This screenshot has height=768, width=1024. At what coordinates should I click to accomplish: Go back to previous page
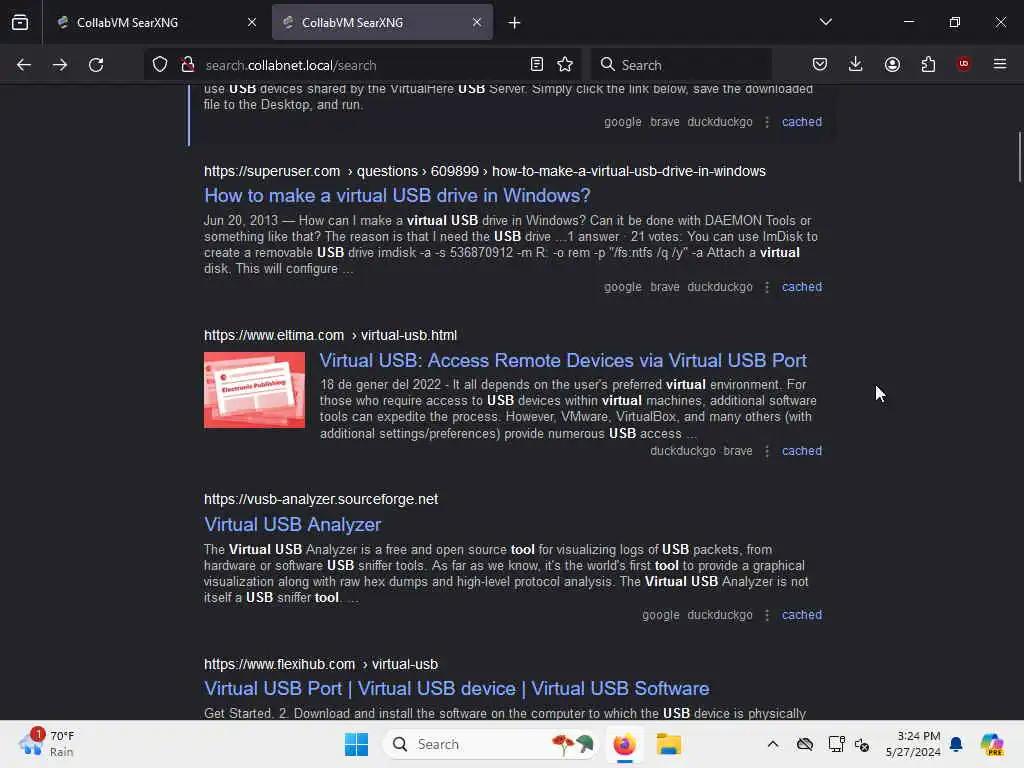[24, 65]
